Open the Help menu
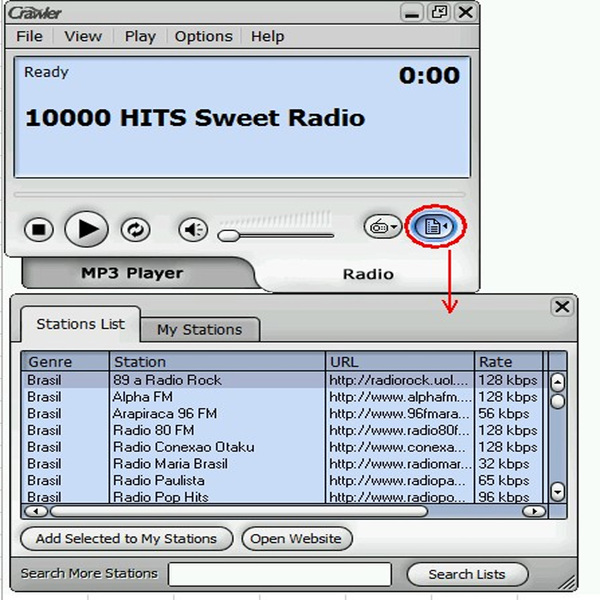600x600 pixels. coord(267,36)
